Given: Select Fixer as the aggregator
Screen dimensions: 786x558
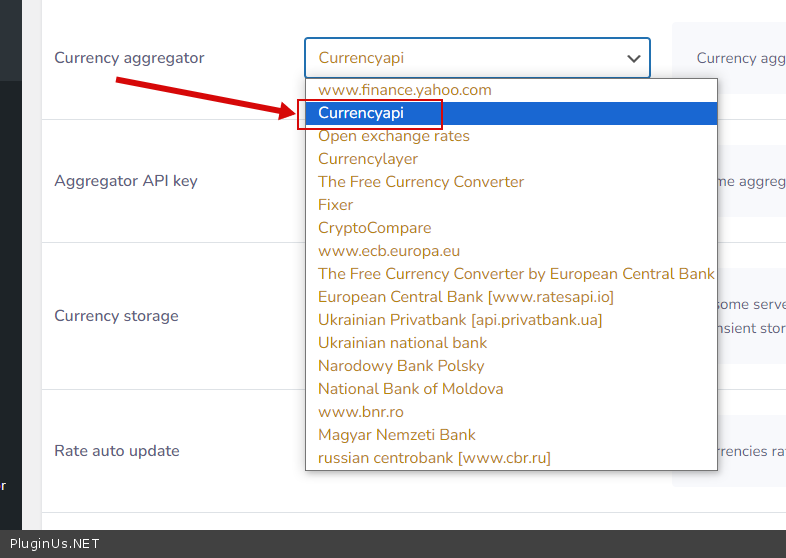Looking at the screenshot, I should 336,205.
